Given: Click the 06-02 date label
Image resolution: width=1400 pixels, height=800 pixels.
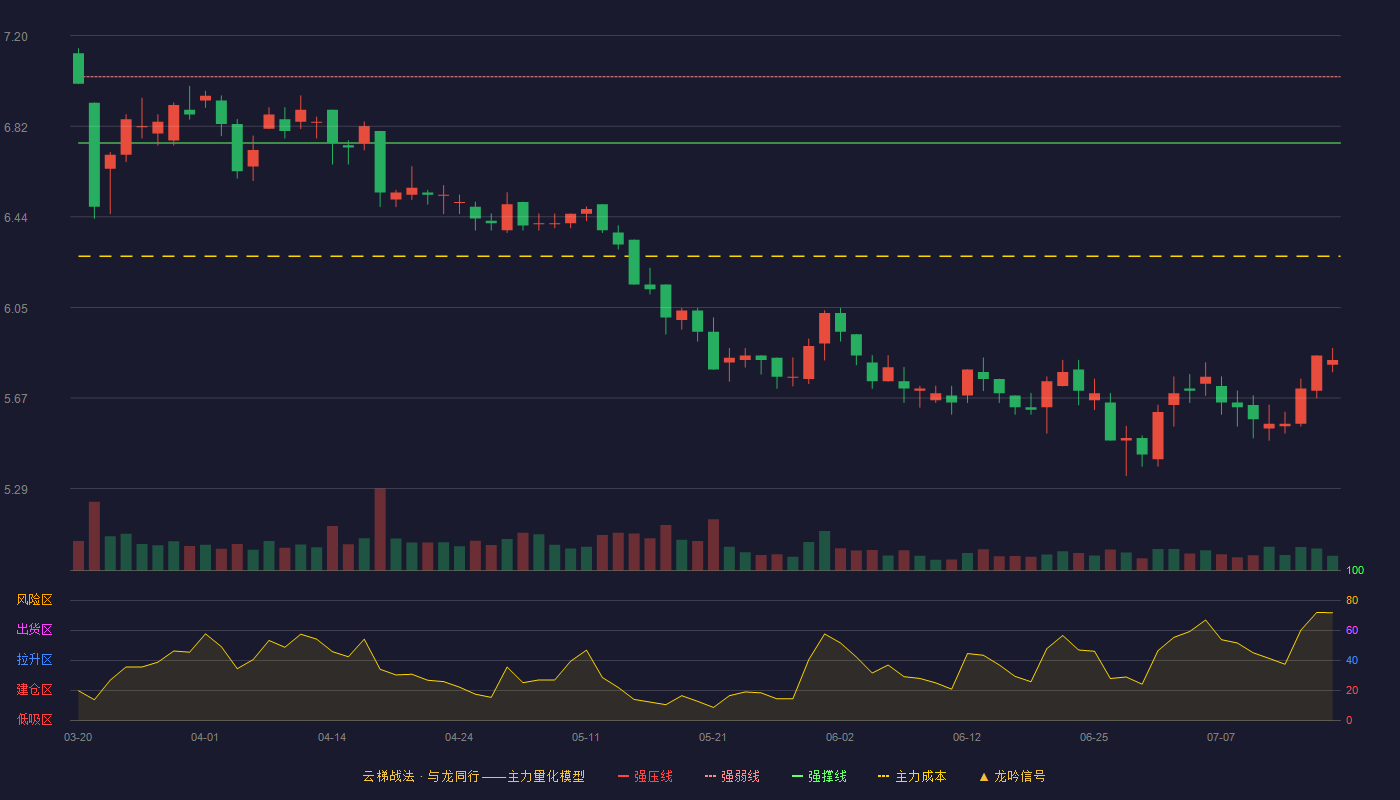Looking at the screenshot, I should coord(840,737).
